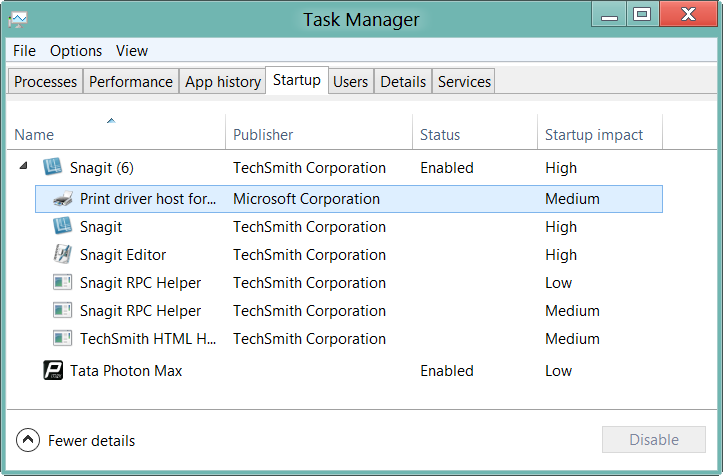Click the Print driver host printer icon
Screen dimensions: 723x476
pyautogui.click(x=62, y=199)
